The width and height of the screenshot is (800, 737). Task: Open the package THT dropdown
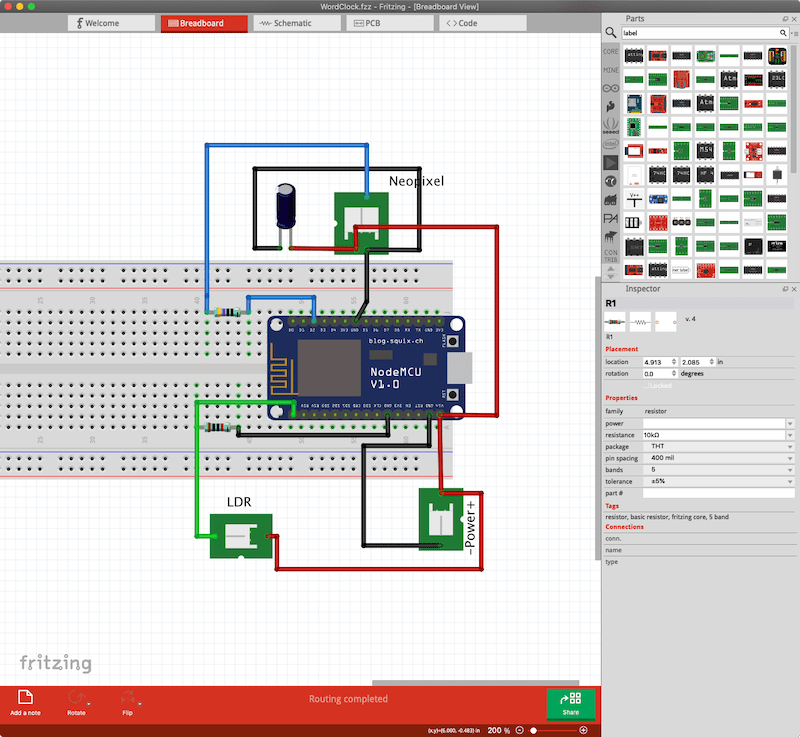click(718, 446)
